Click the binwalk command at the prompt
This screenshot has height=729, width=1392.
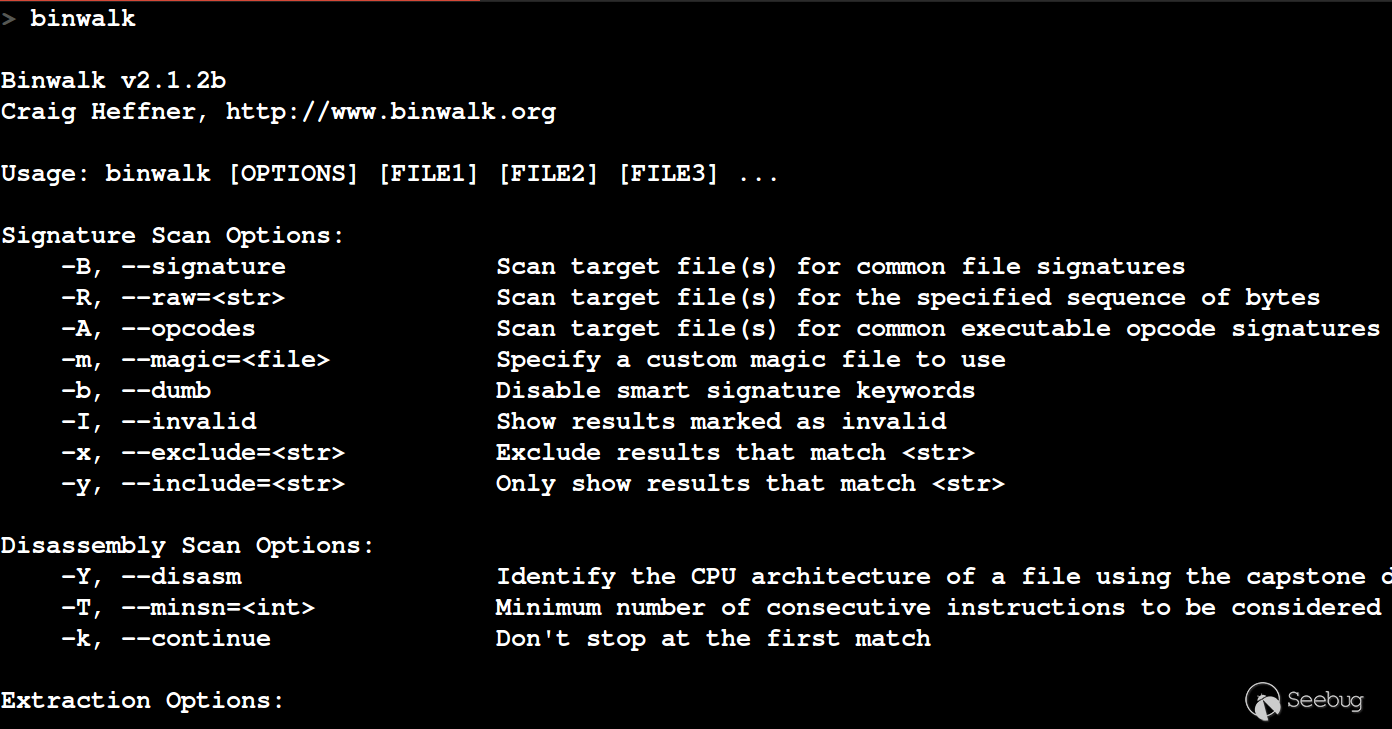coord(83,19)
